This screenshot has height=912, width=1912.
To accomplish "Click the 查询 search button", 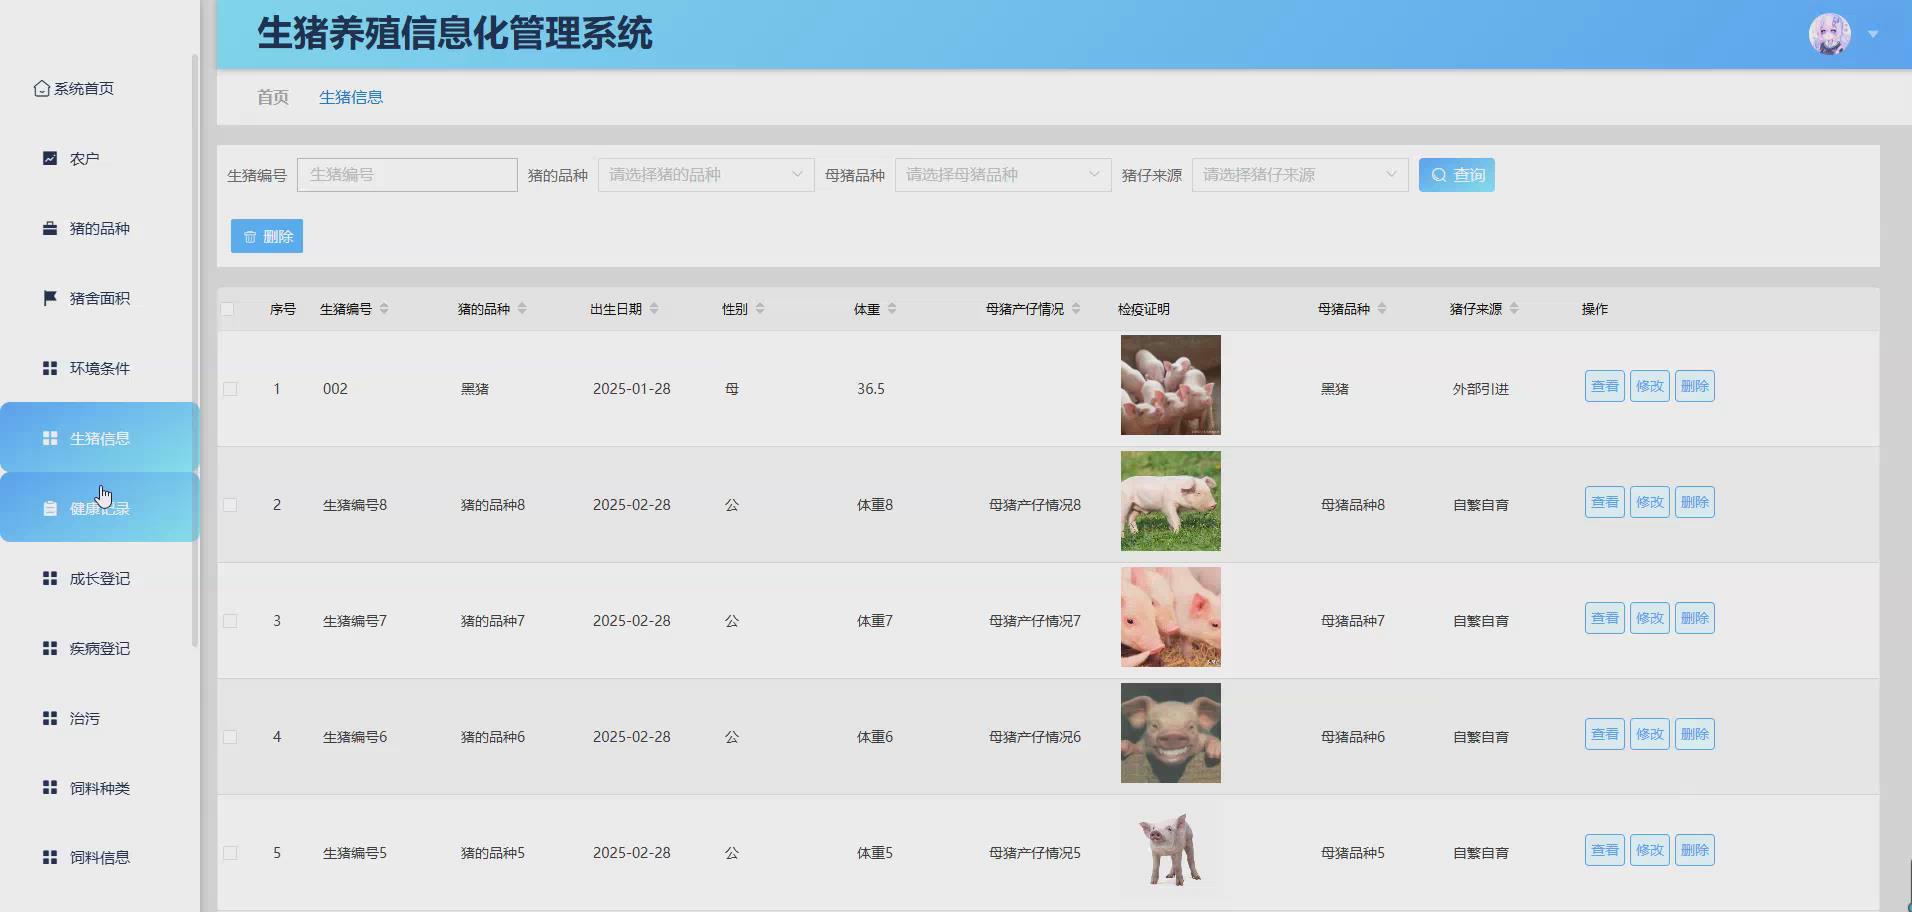I will 1456,174.
